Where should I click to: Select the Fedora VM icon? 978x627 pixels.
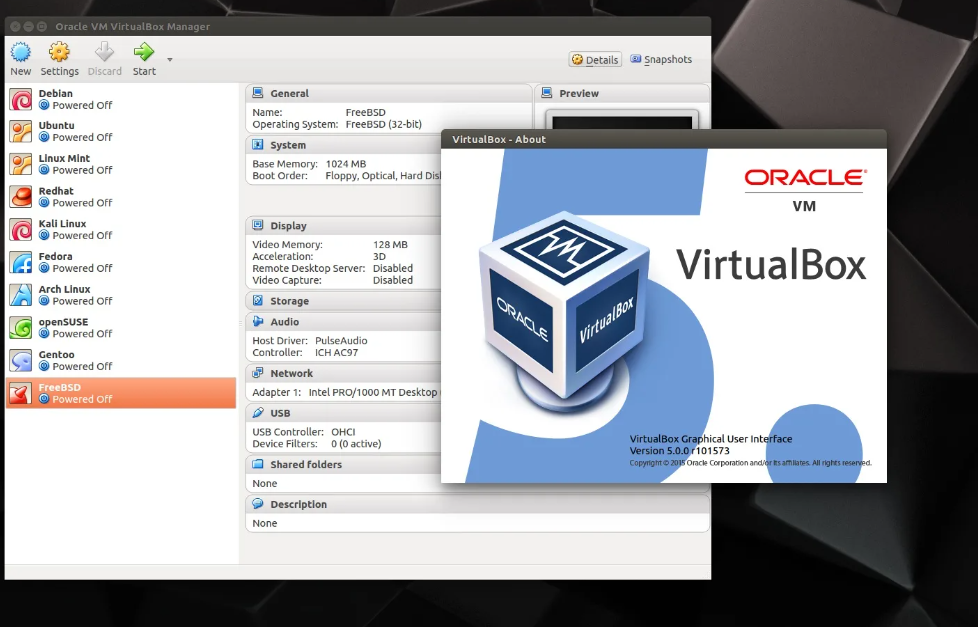coord(21,263)
